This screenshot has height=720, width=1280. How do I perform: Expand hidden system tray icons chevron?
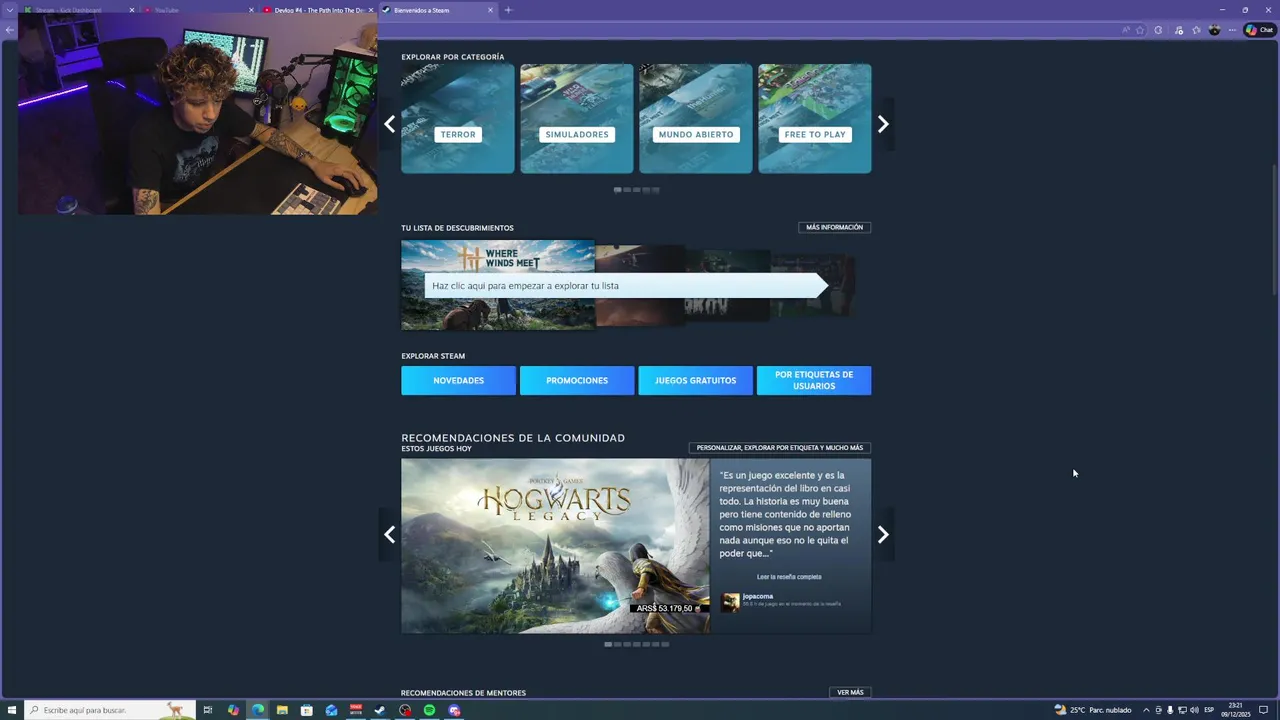coord(1146,710)
